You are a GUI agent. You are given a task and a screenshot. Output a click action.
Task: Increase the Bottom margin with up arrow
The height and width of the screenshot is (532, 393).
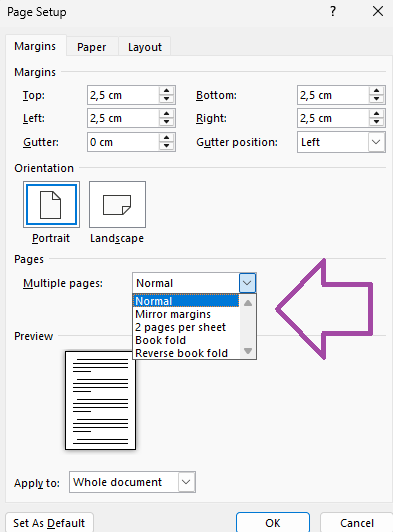point(376,91)
